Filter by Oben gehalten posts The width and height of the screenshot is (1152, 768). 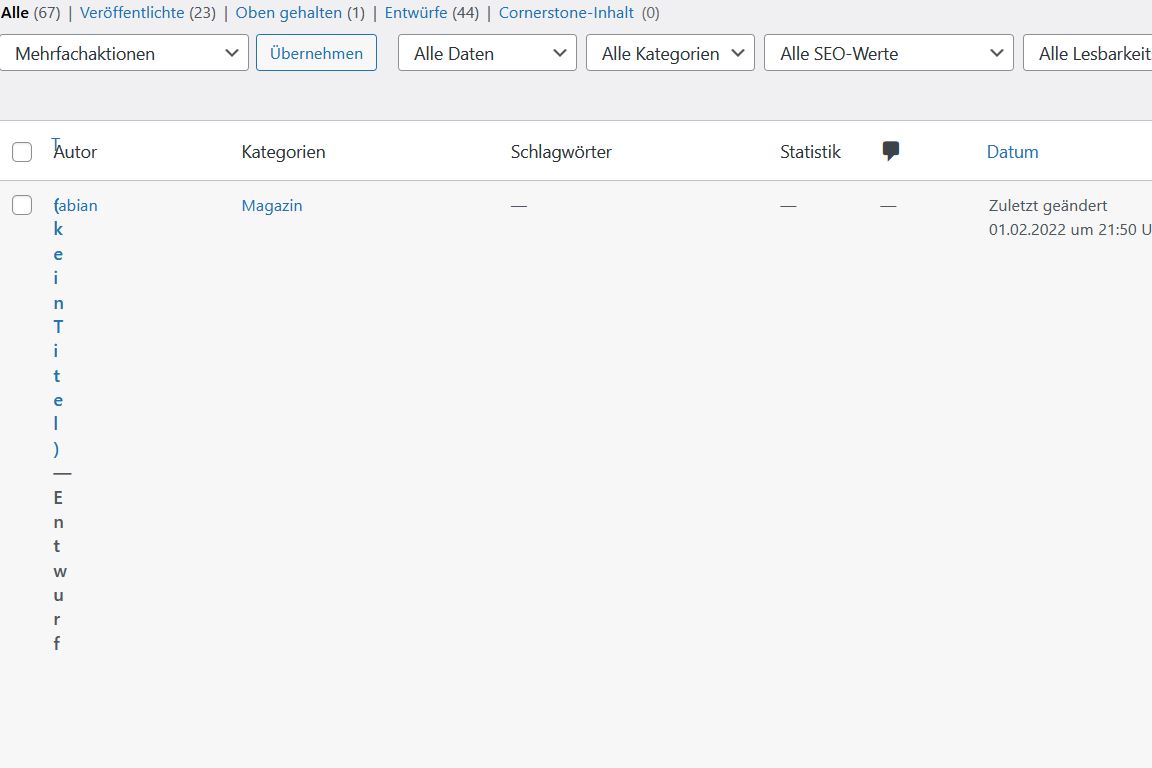click(288, 13)
